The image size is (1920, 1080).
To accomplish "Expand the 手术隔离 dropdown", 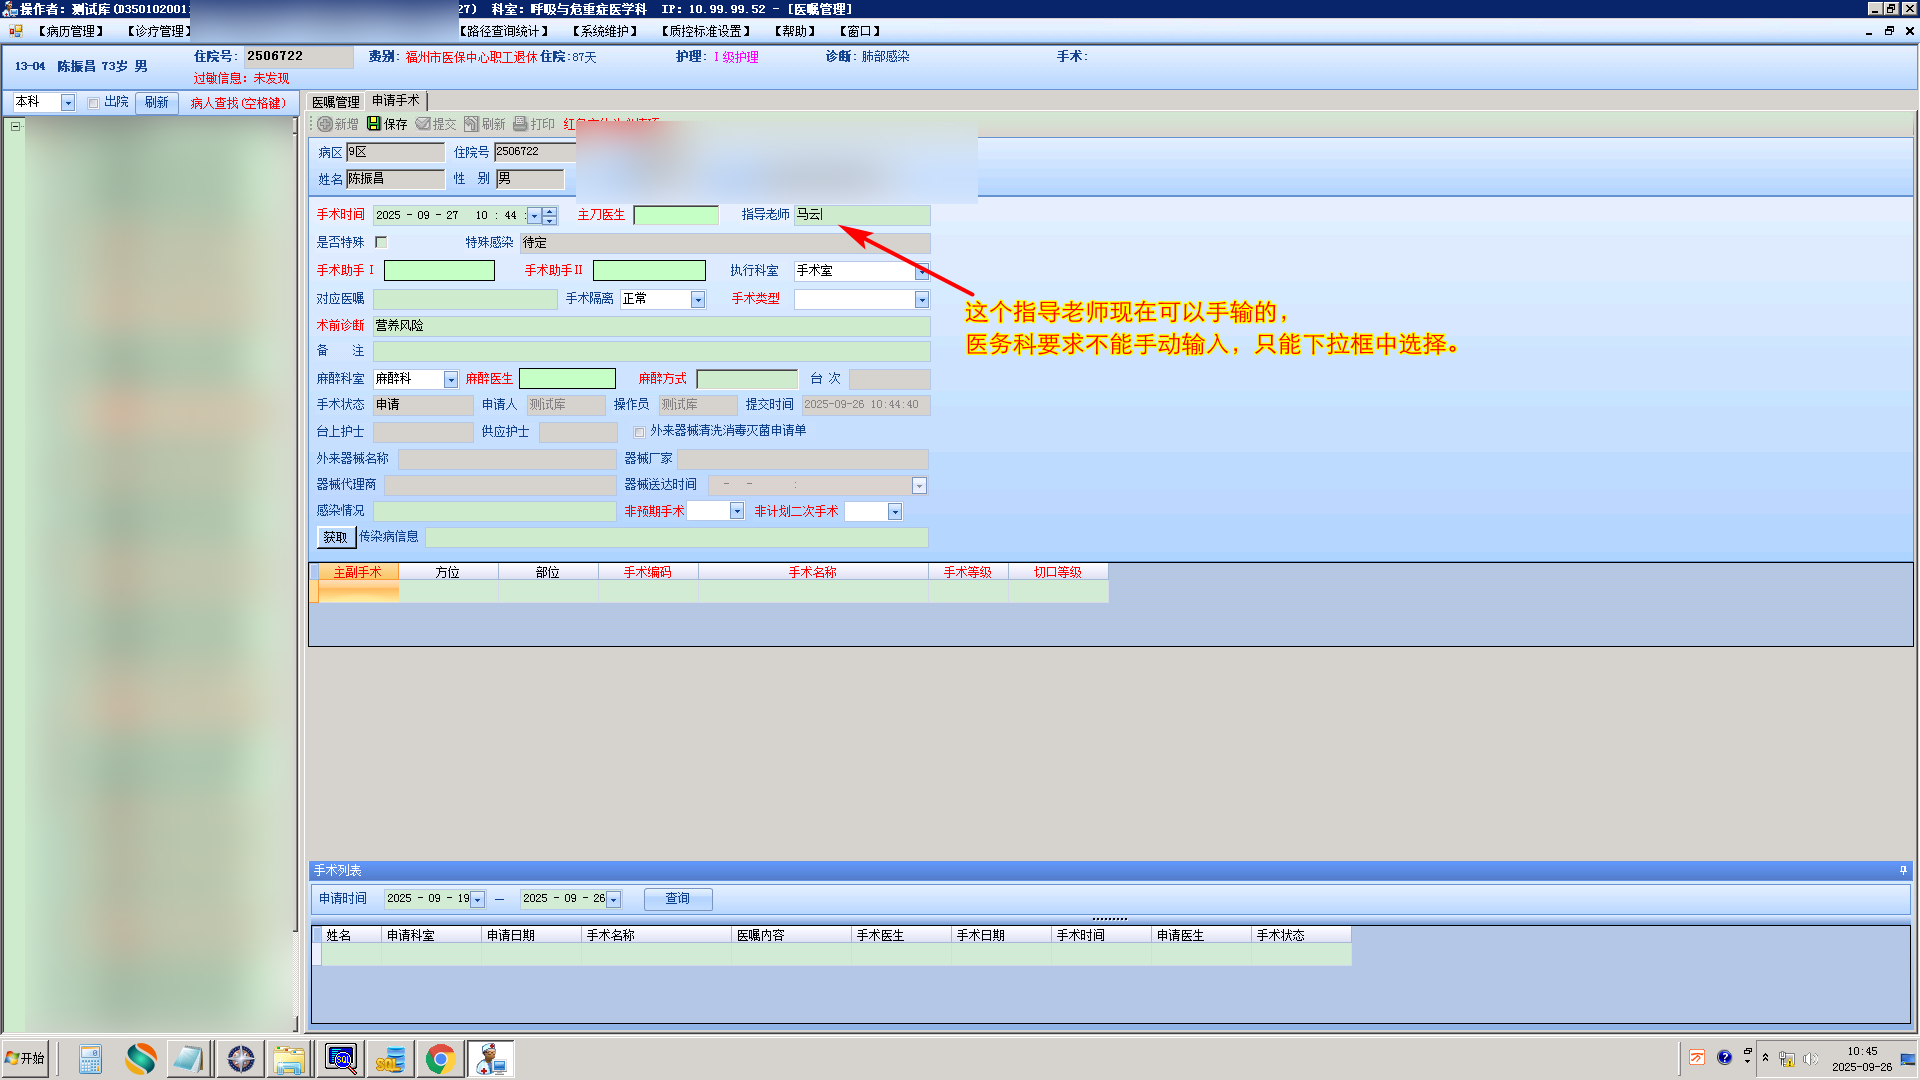I will pos(698,300).
